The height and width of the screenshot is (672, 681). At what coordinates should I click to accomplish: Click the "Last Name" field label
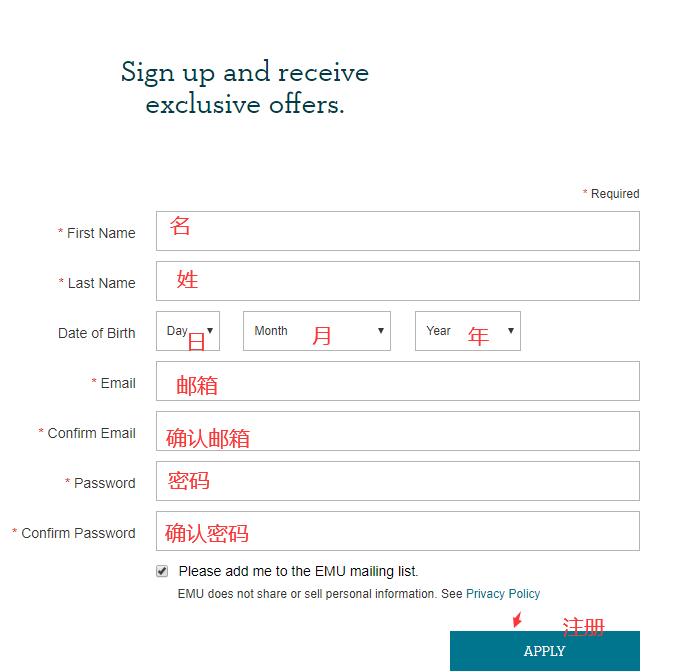(101, 283)
